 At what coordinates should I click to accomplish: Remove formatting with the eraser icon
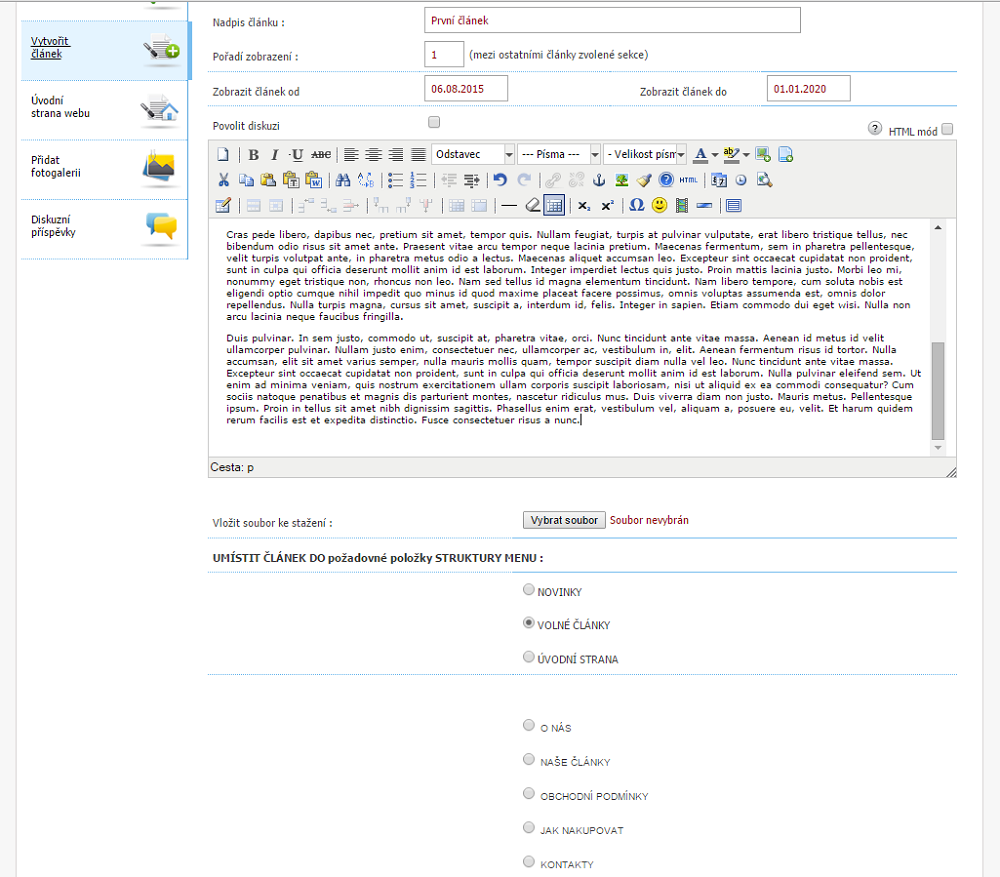click(x=532, y=205)
